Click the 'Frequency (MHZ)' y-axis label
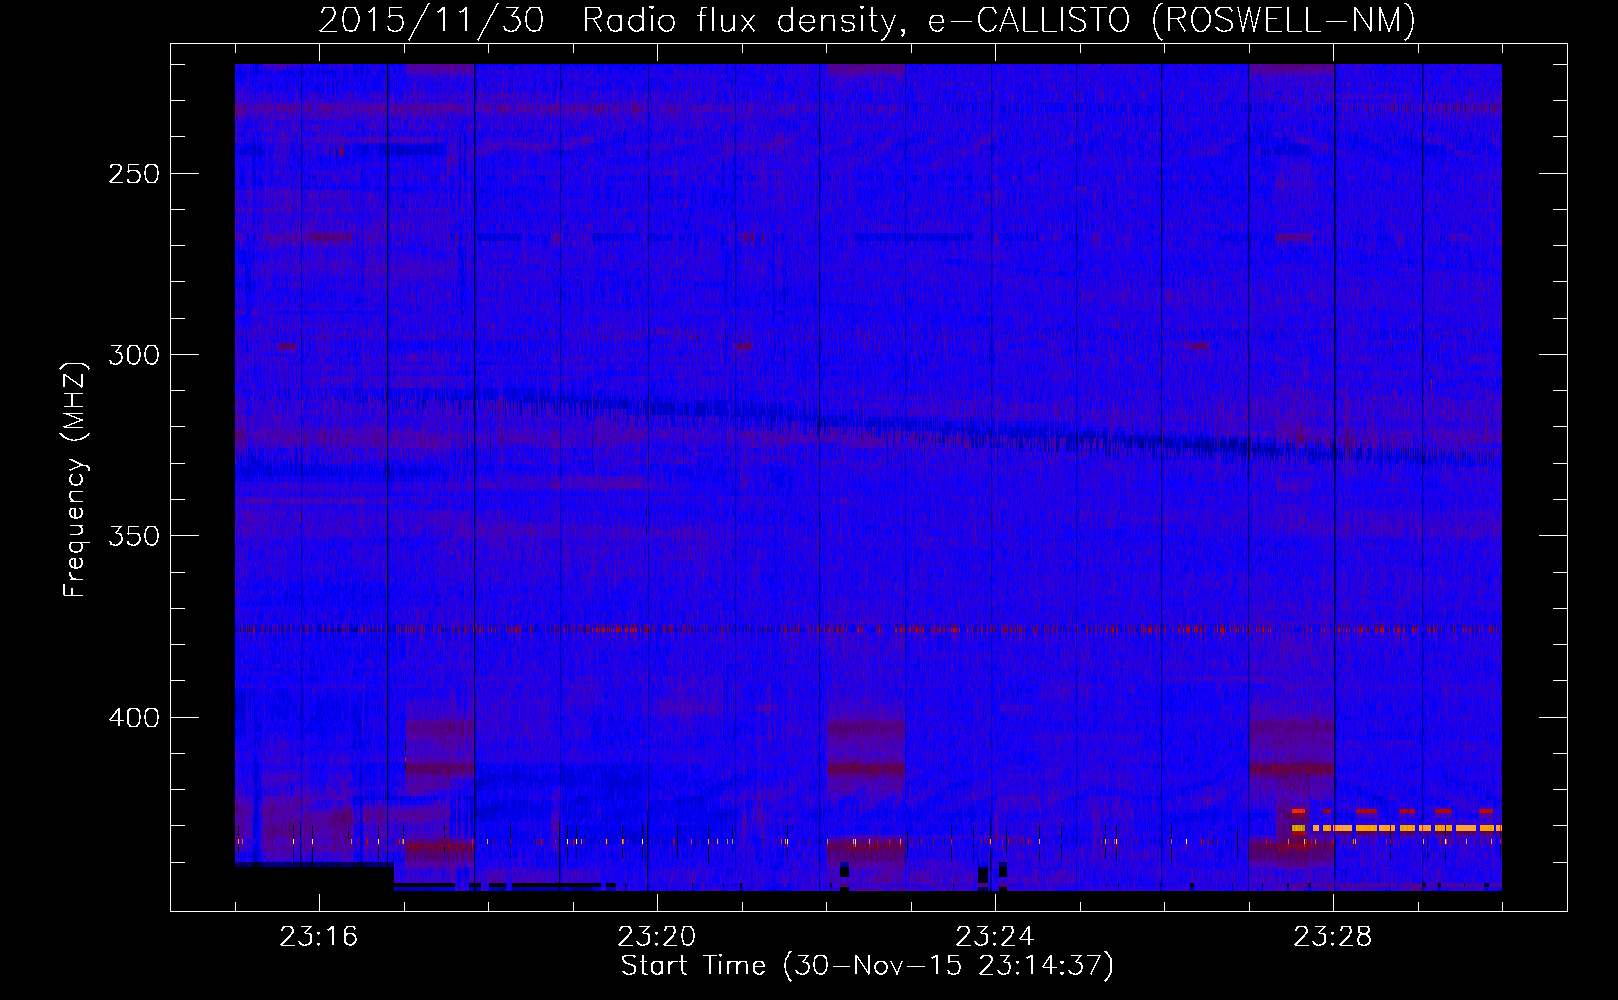The image size is (1618, 1000). (75, 480)
